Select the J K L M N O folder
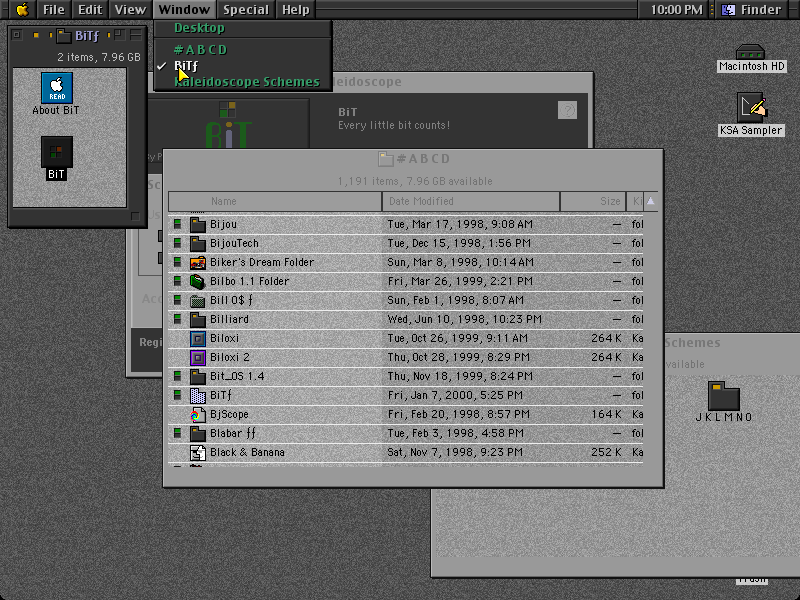800x600 pixels. 723,395
